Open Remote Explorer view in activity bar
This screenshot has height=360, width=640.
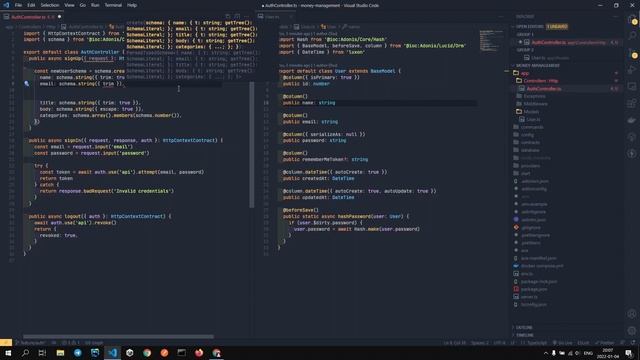point(632,87)
